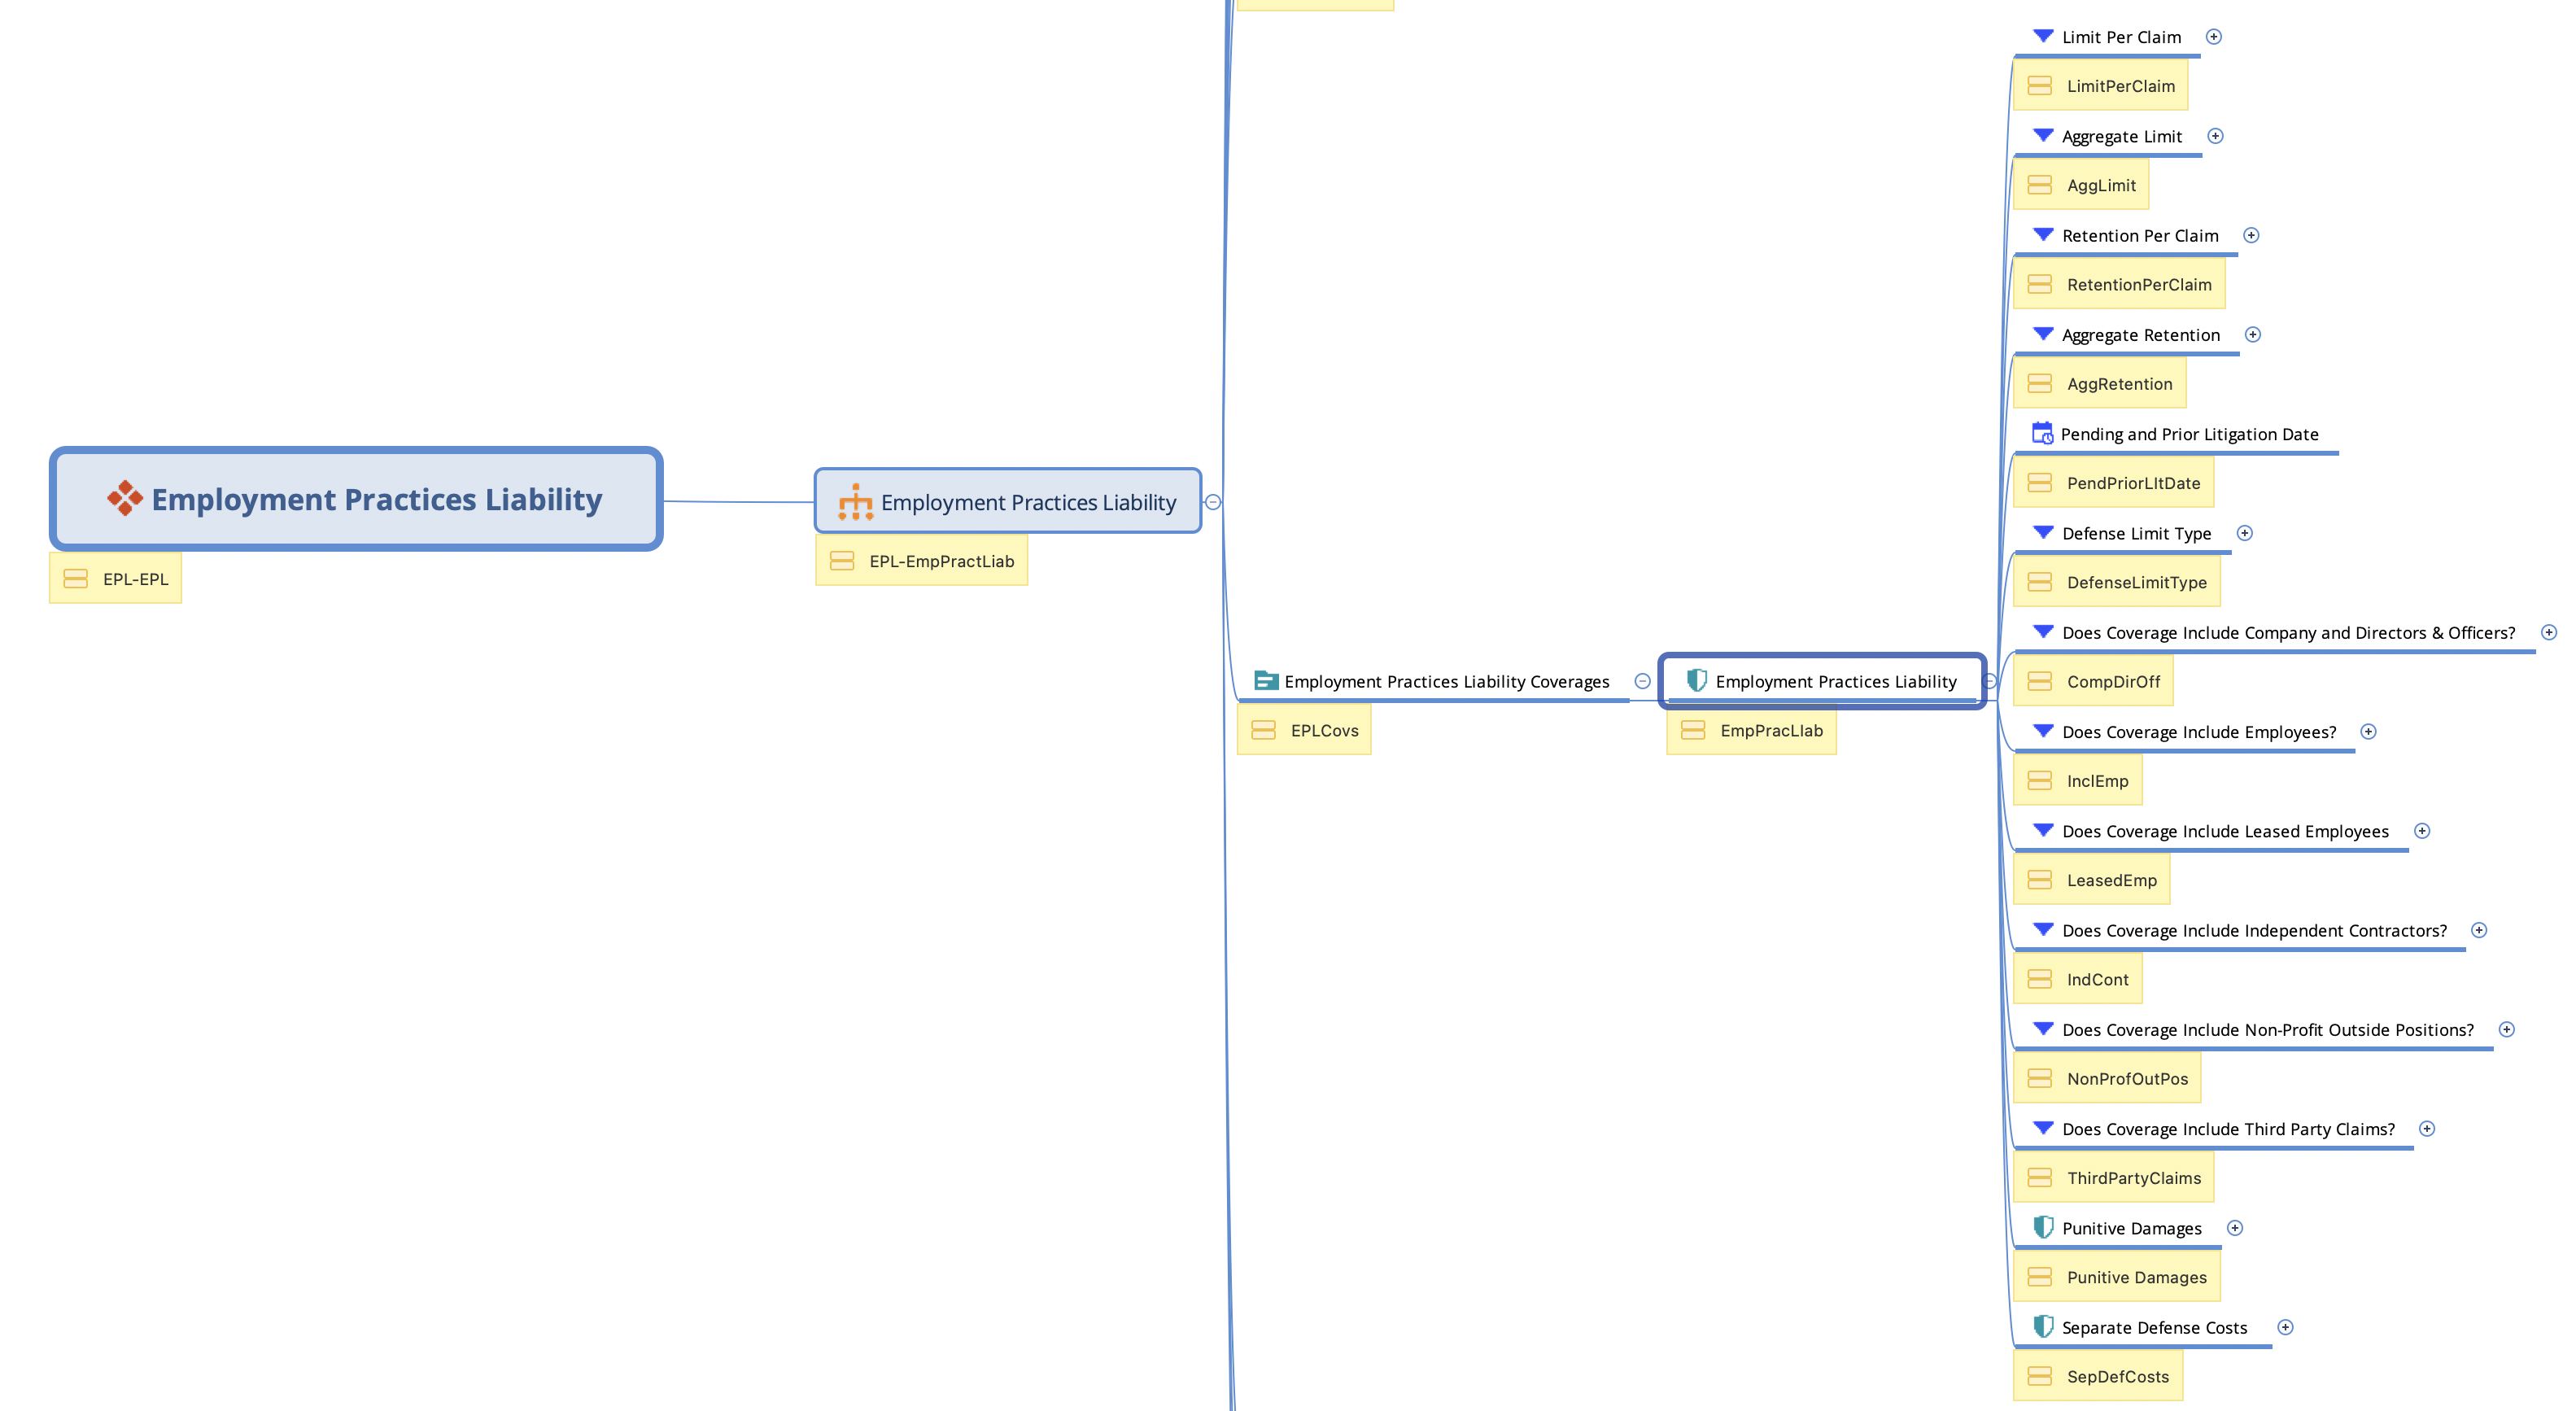Image resolution: width=2576 pixels, height=1411 pixels.
Task: Select the EPLCovs code label
Action: [1323, 731]
